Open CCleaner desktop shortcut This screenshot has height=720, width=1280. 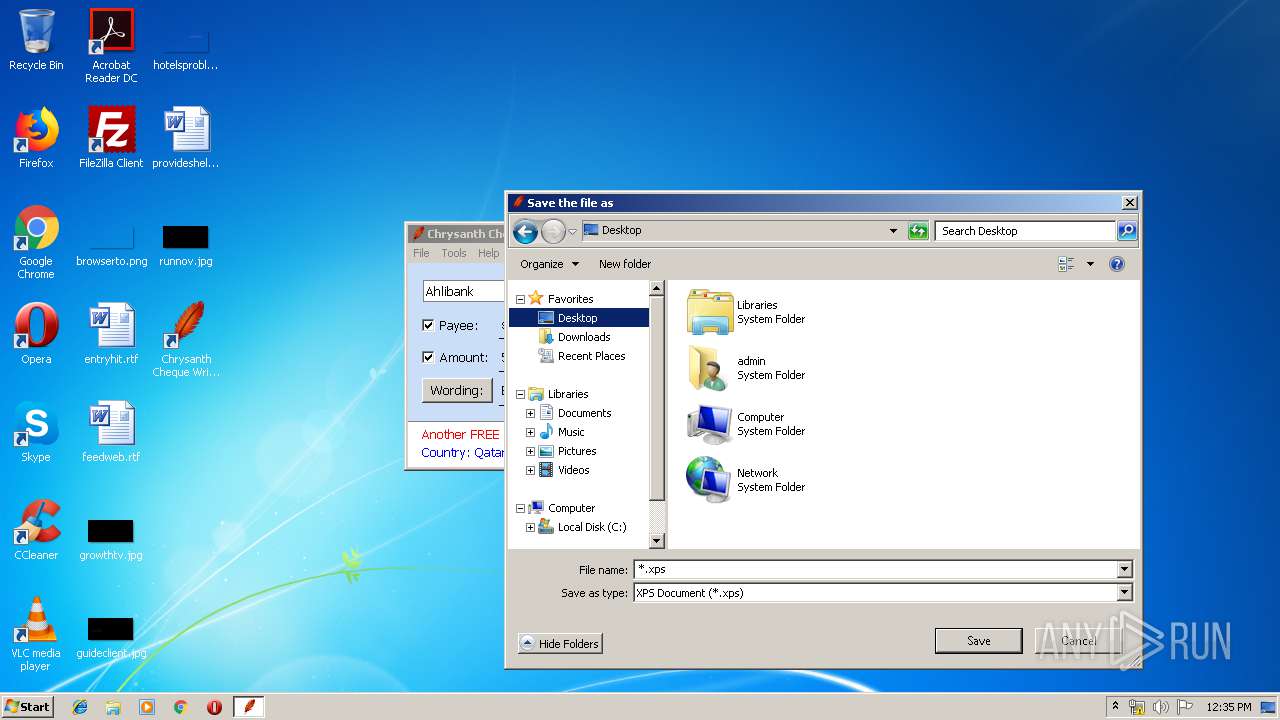click(x=36, y=530)
